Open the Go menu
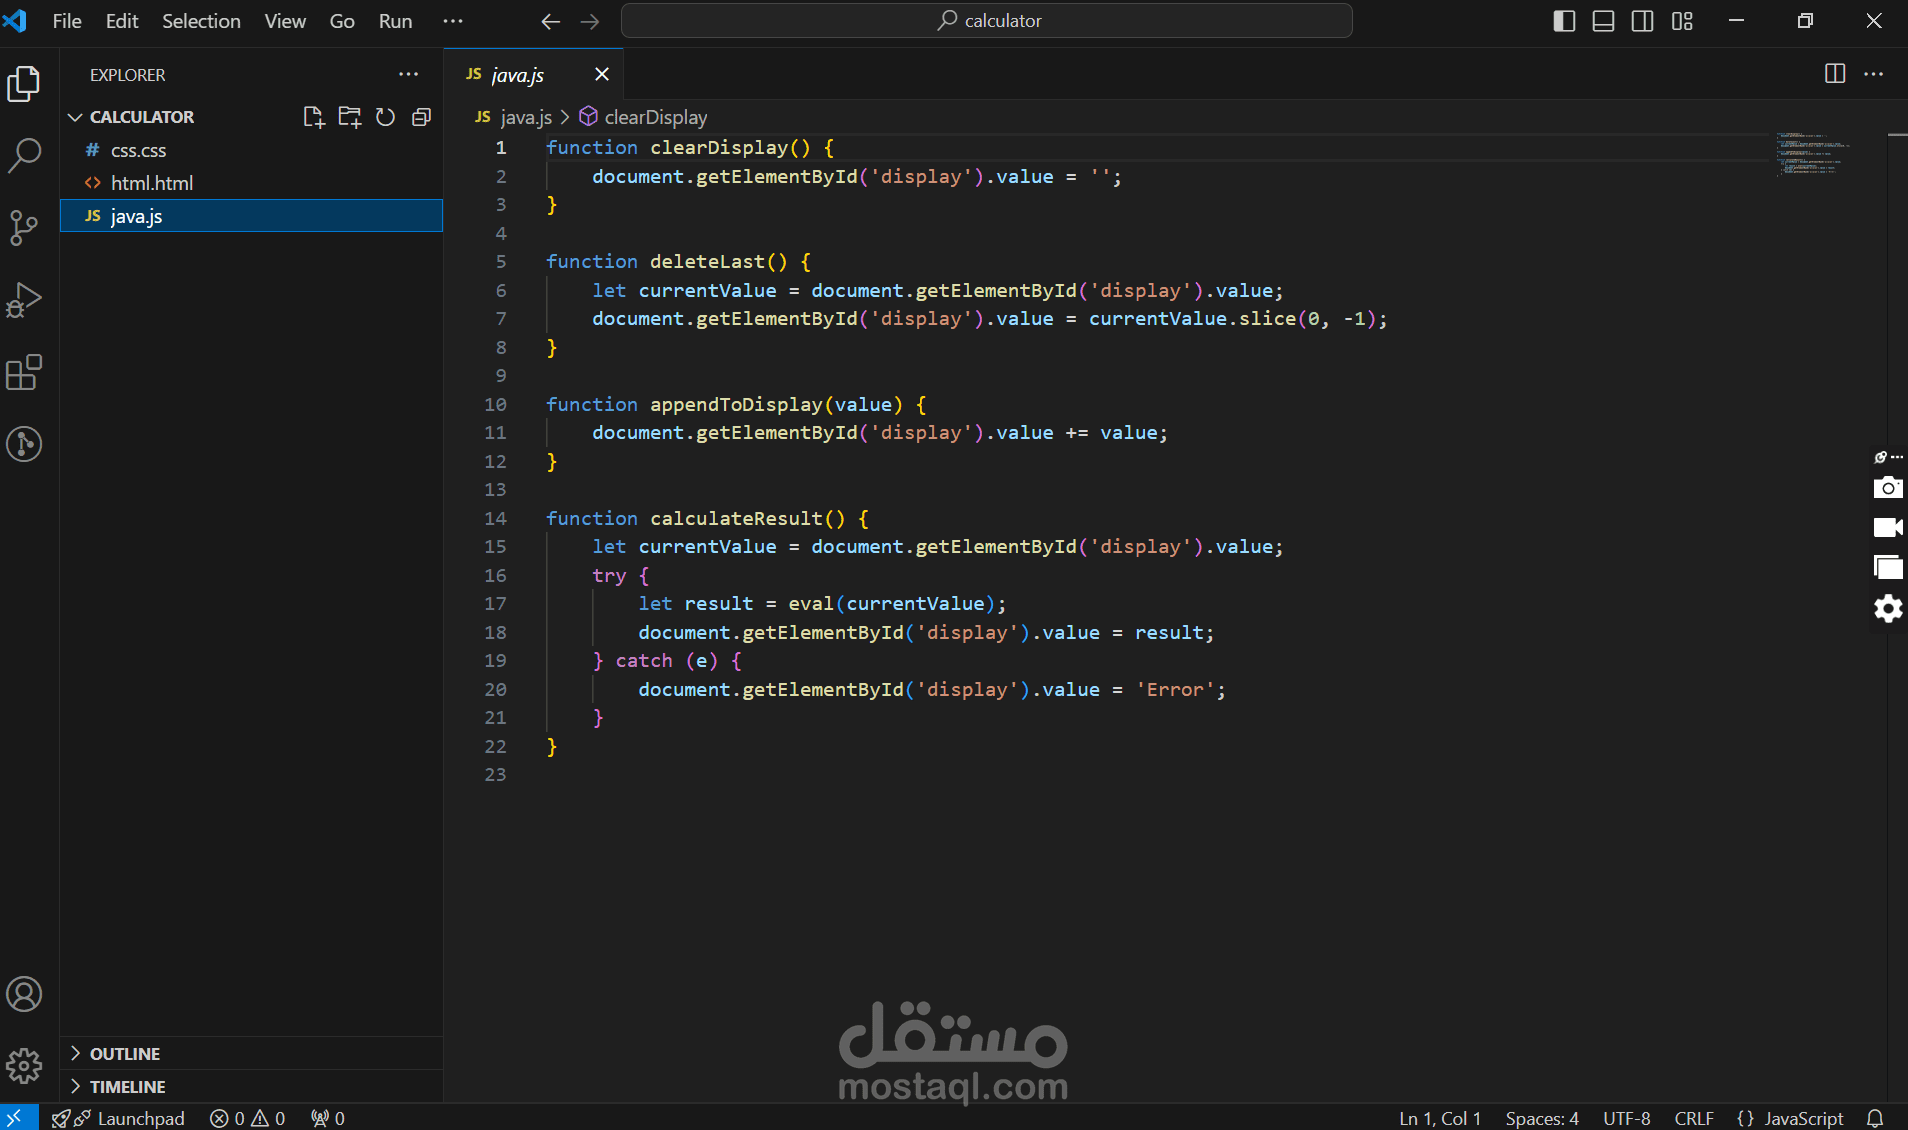The height and width of the screenshot is (1130, 1908). (x=342, y=21)
